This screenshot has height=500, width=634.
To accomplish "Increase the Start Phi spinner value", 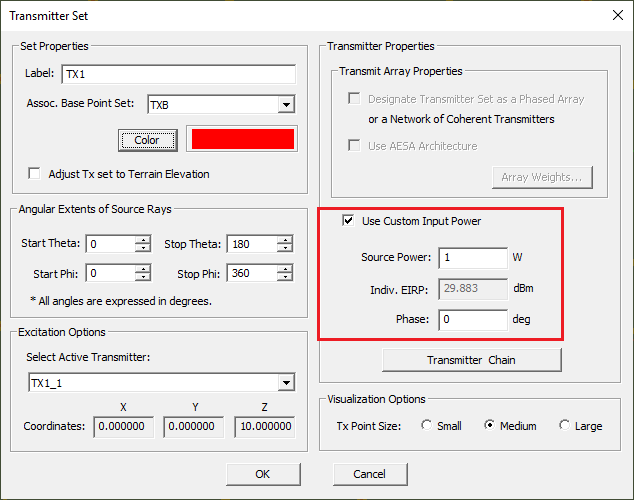I will [x=143, y=268].
